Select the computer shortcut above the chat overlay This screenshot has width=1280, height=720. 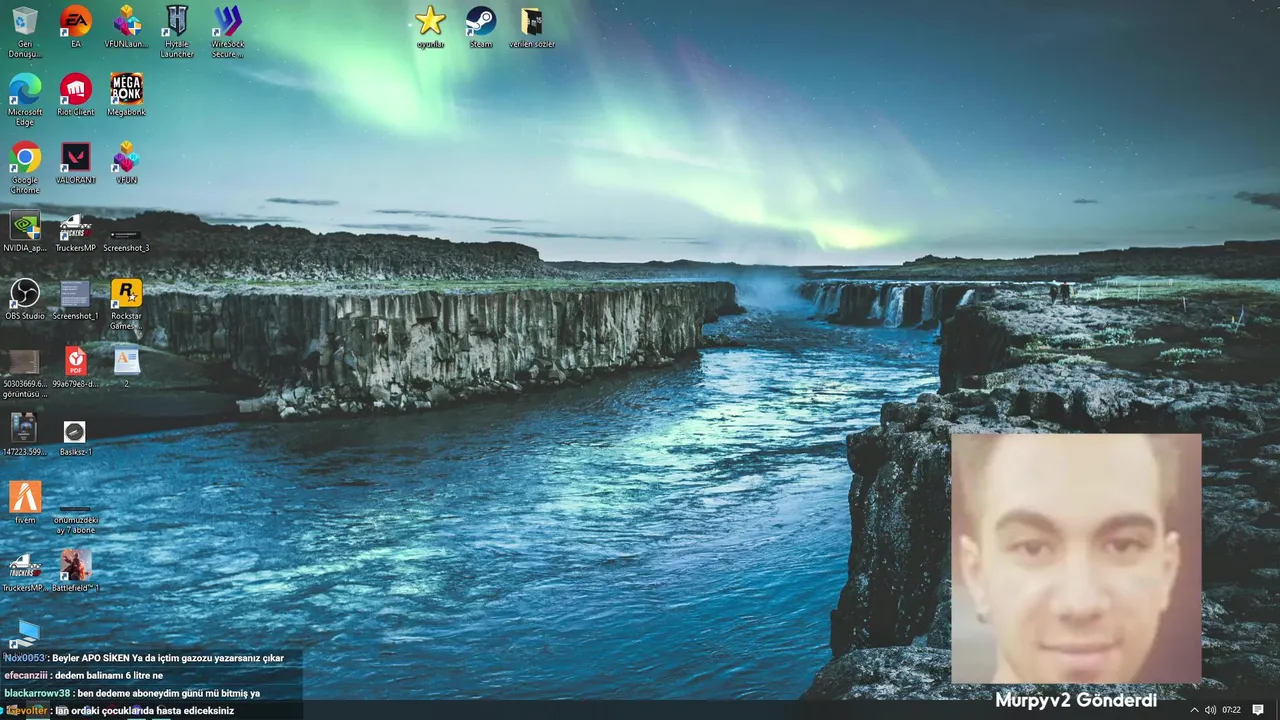[25, 633]
